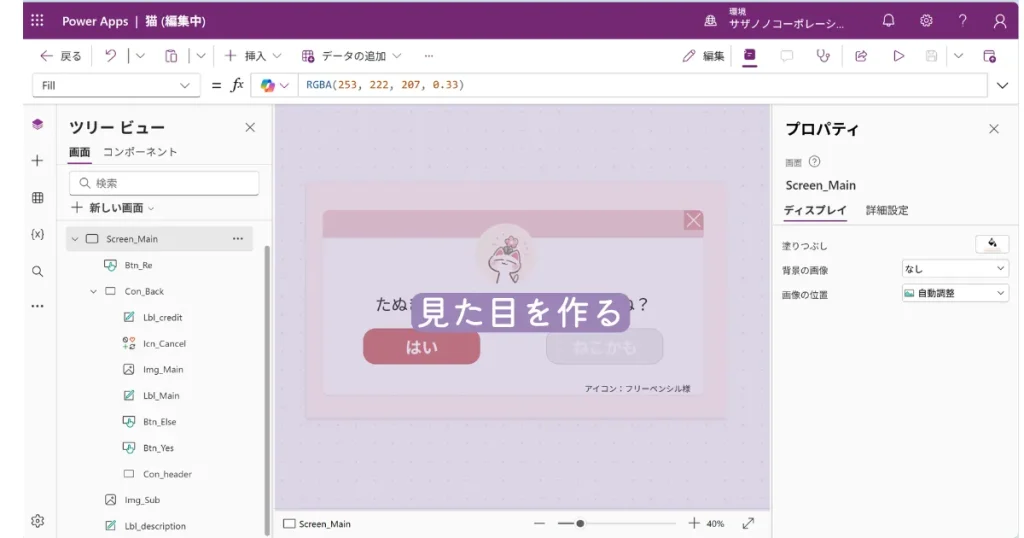Click the Tree view layers icon
This screenshot has width=1024, height=538.
click(37, 124)
